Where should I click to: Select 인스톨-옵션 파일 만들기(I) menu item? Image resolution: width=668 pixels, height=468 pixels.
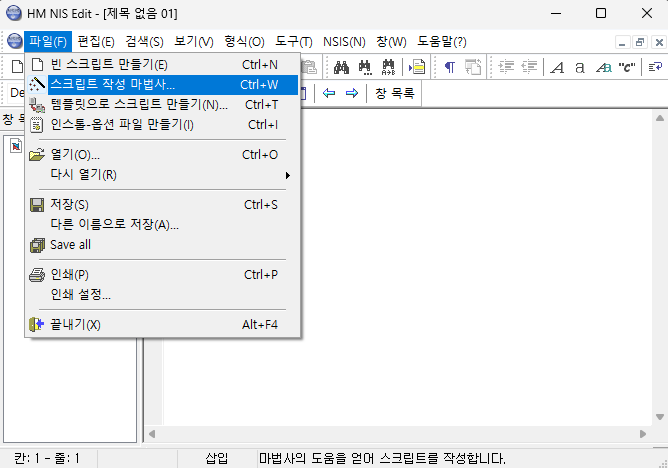click(163, 125)
